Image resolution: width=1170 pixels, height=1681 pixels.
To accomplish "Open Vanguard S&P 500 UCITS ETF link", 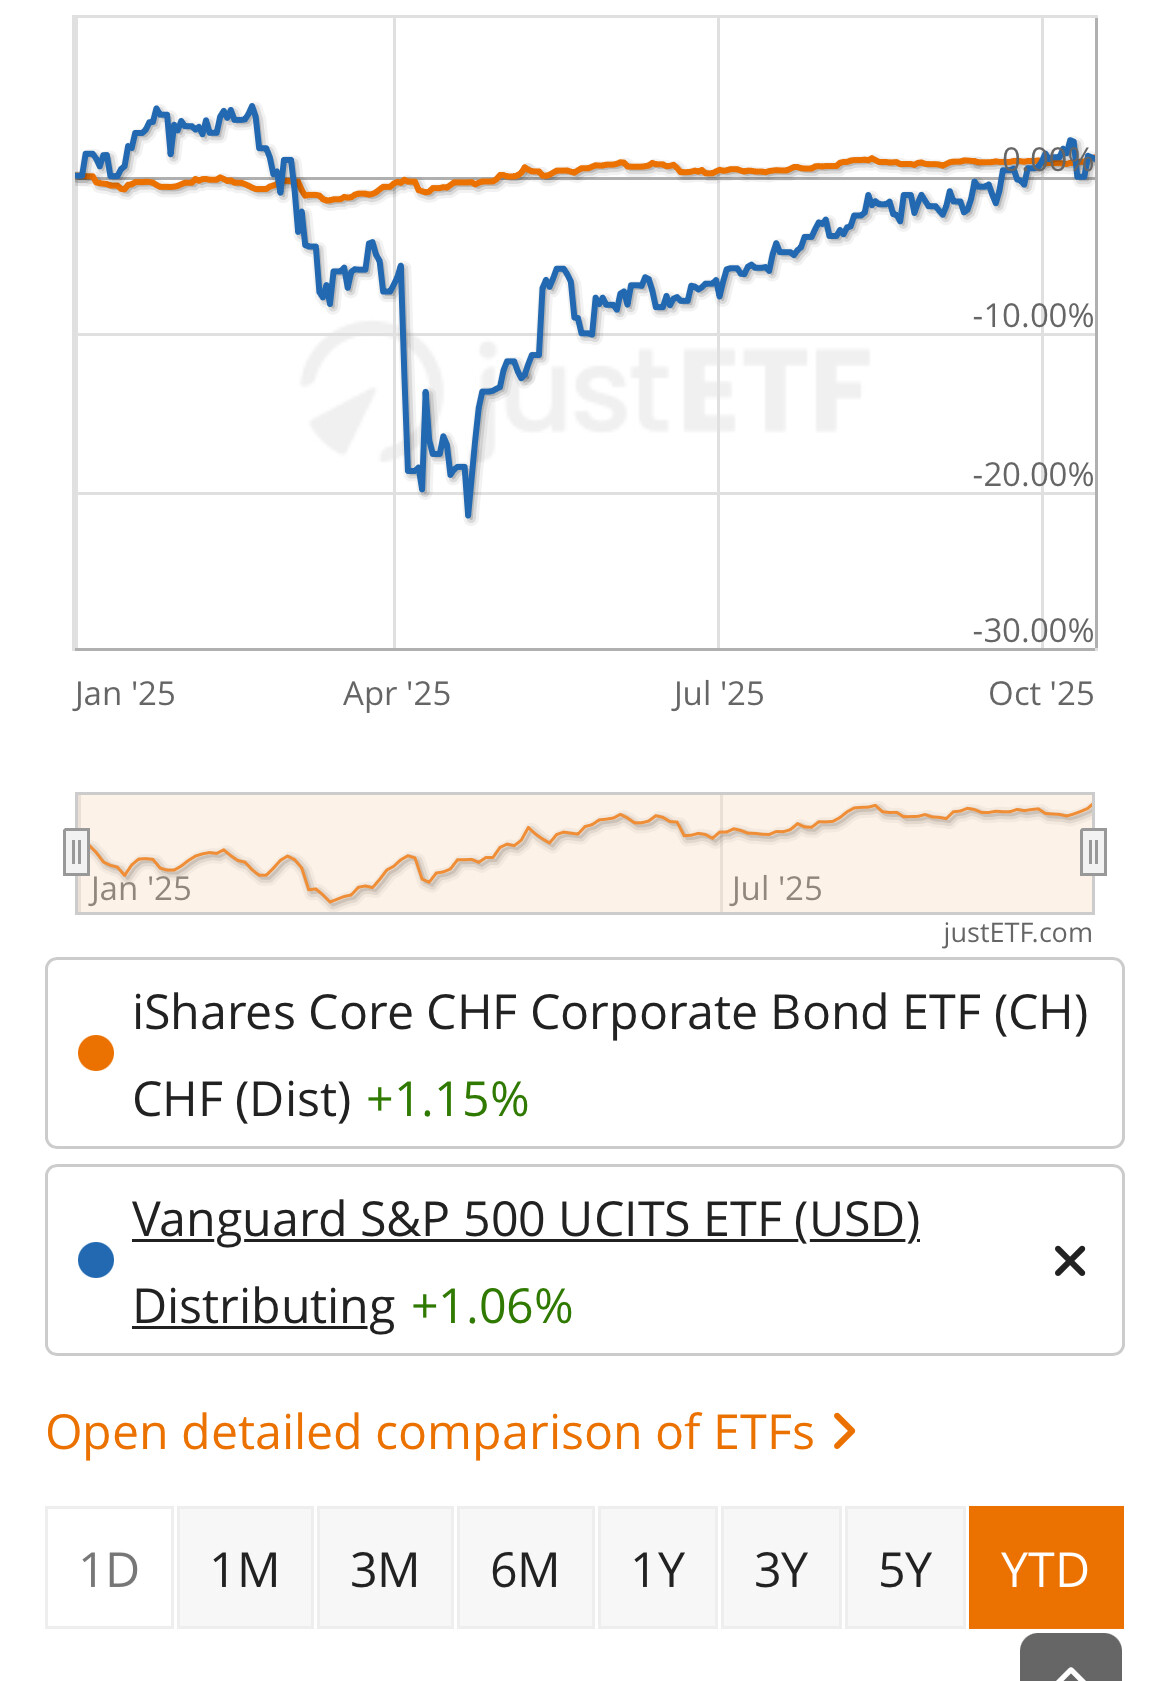I will tap(525, 1220).
